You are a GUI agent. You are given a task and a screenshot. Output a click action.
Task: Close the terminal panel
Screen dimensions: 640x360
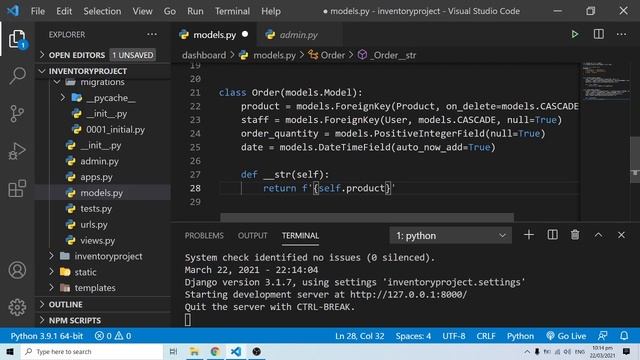621,235
